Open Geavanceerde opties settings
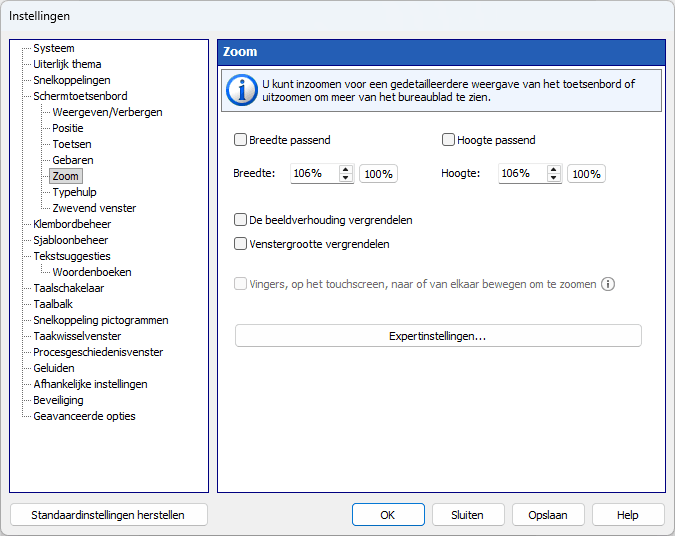 tap(84, 416)
